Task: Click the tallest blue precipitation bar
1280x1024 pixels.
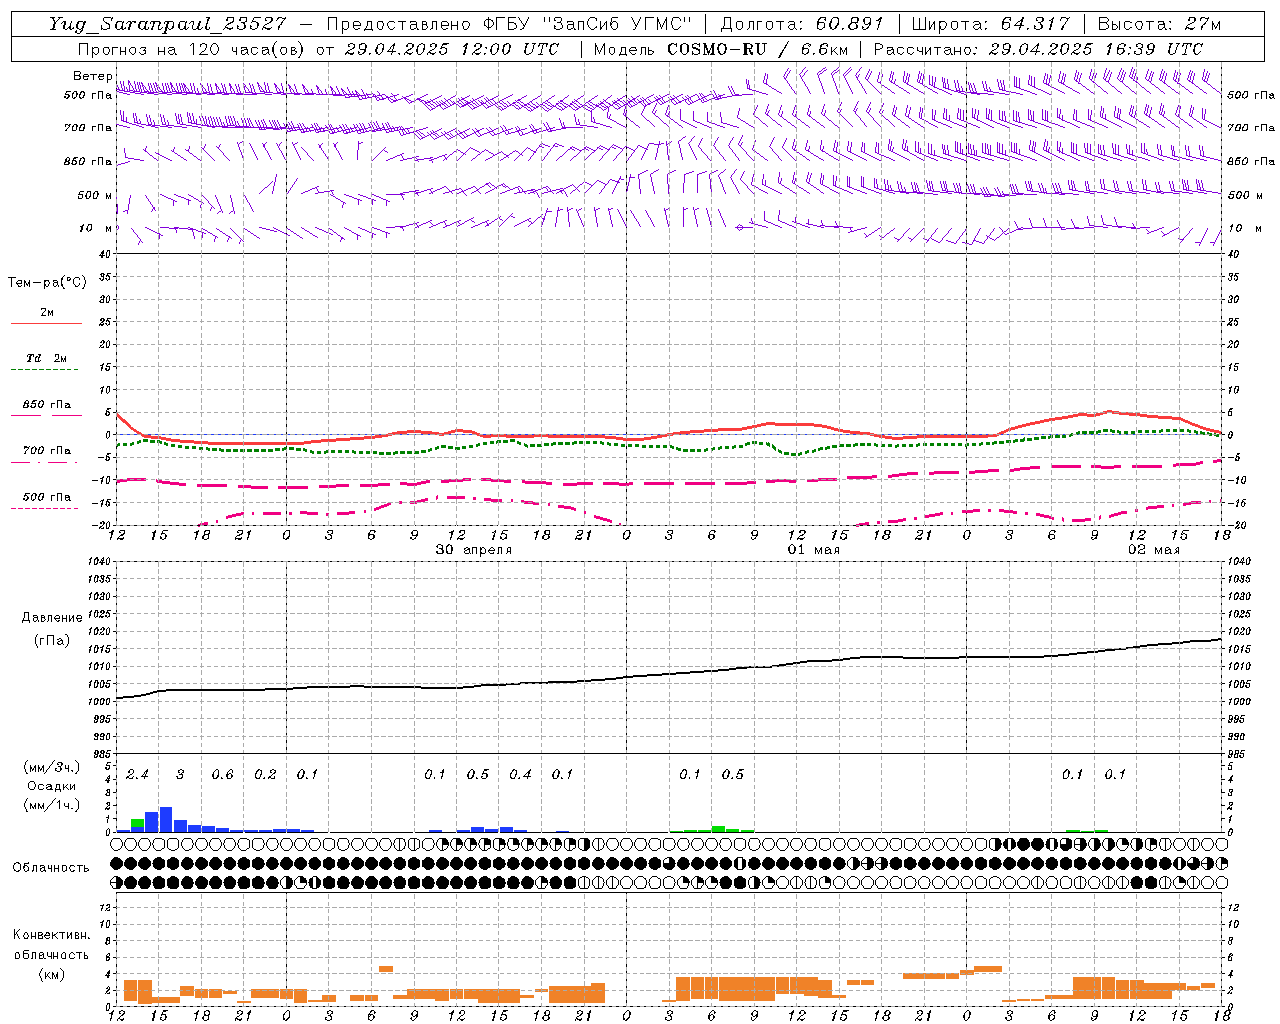Action: pyautogui.click(x=166, y=820)
